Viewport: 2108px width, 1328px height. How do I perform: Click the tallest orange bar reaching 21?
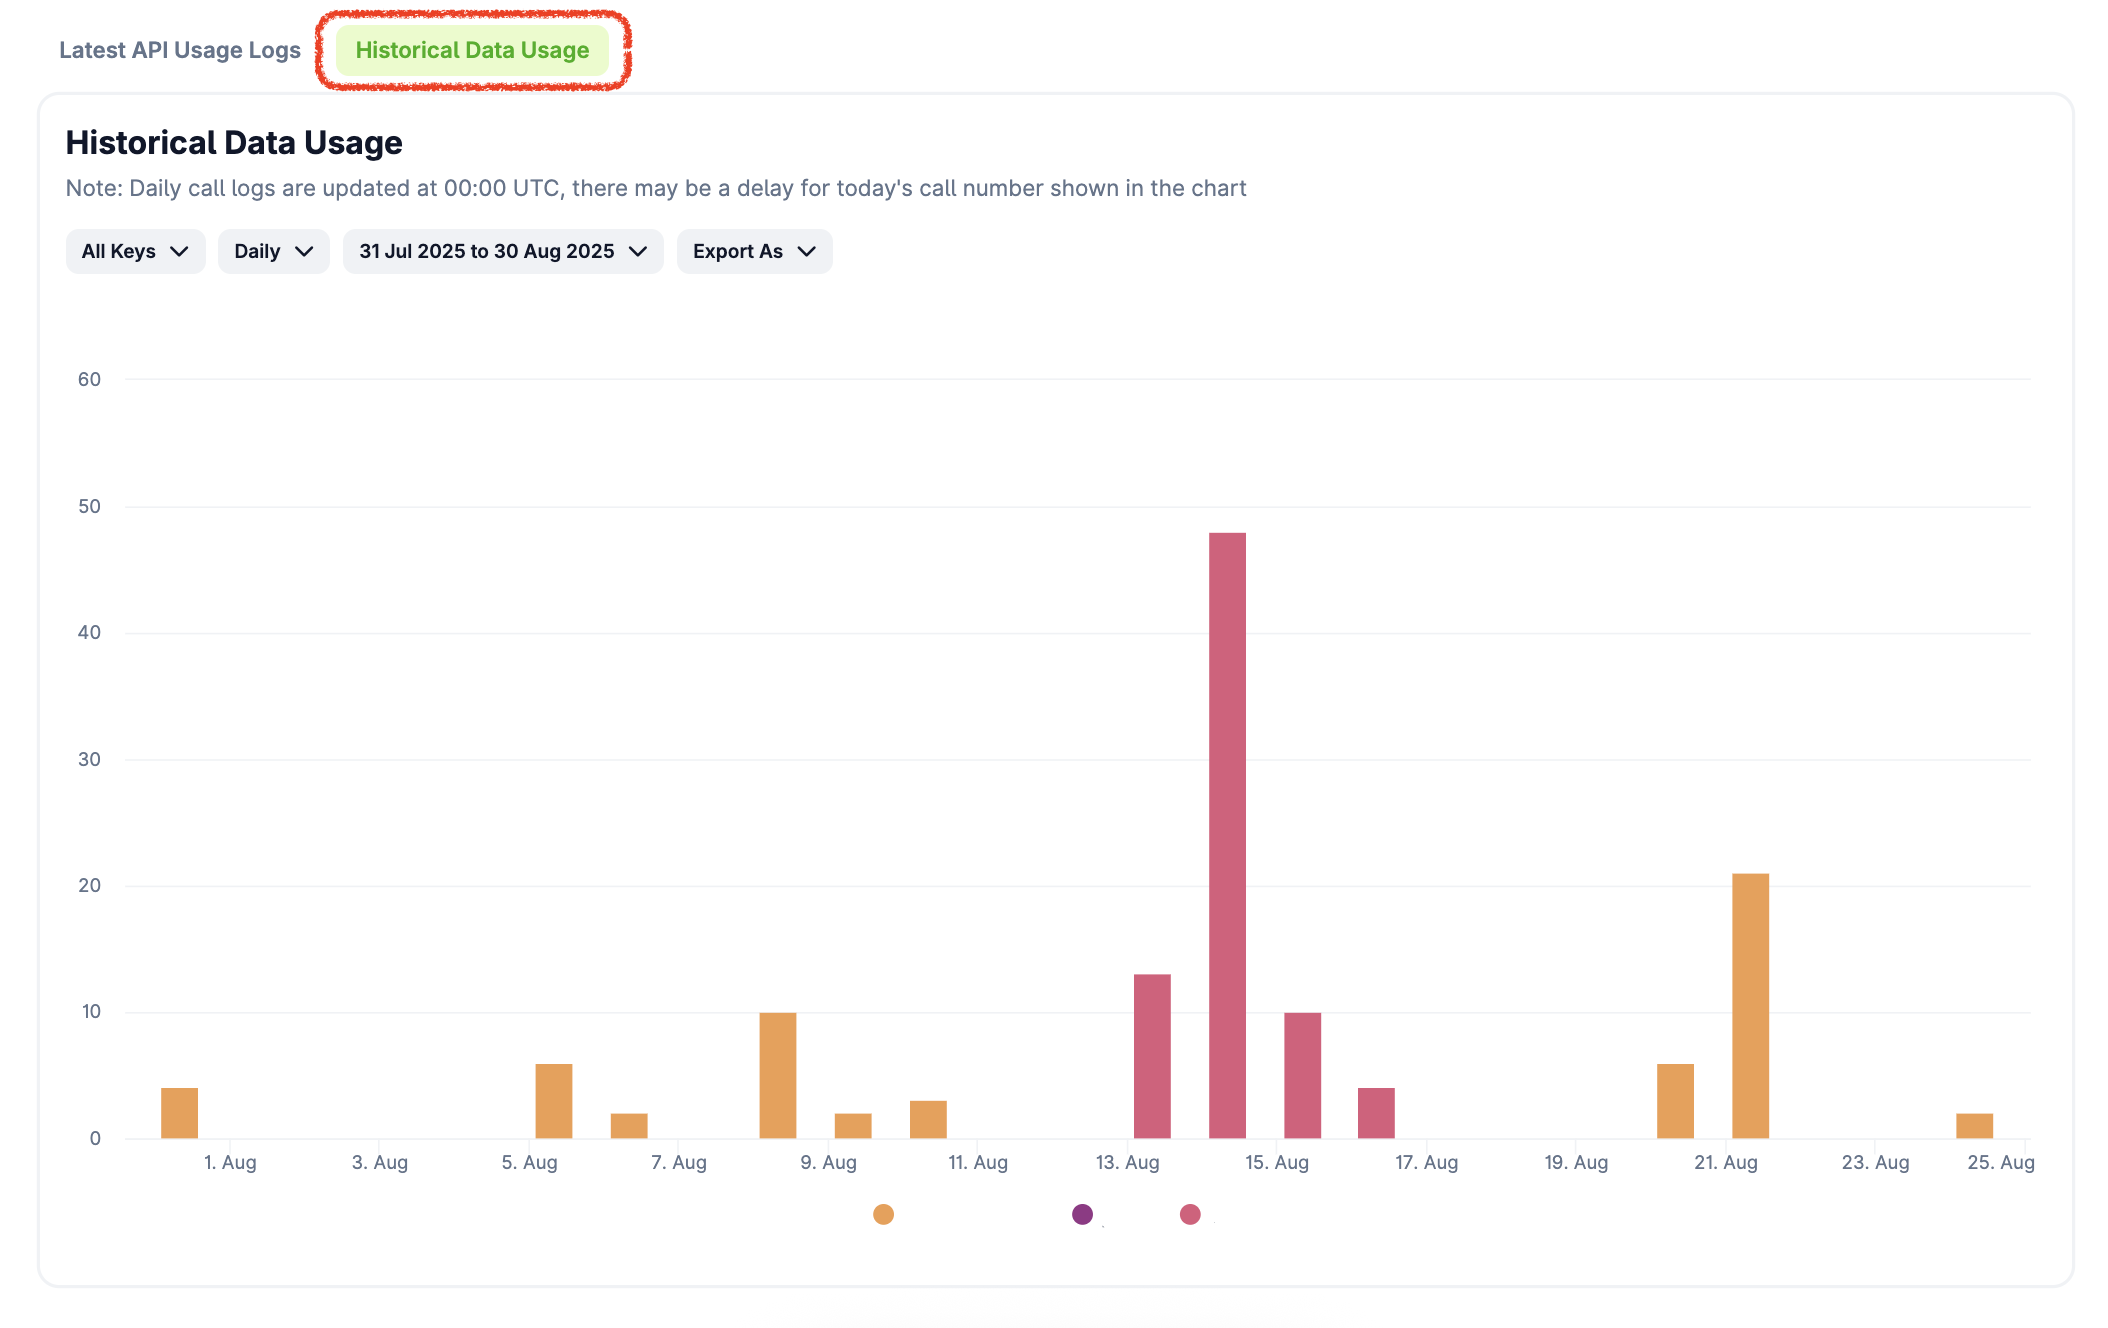(1750, 1005)
